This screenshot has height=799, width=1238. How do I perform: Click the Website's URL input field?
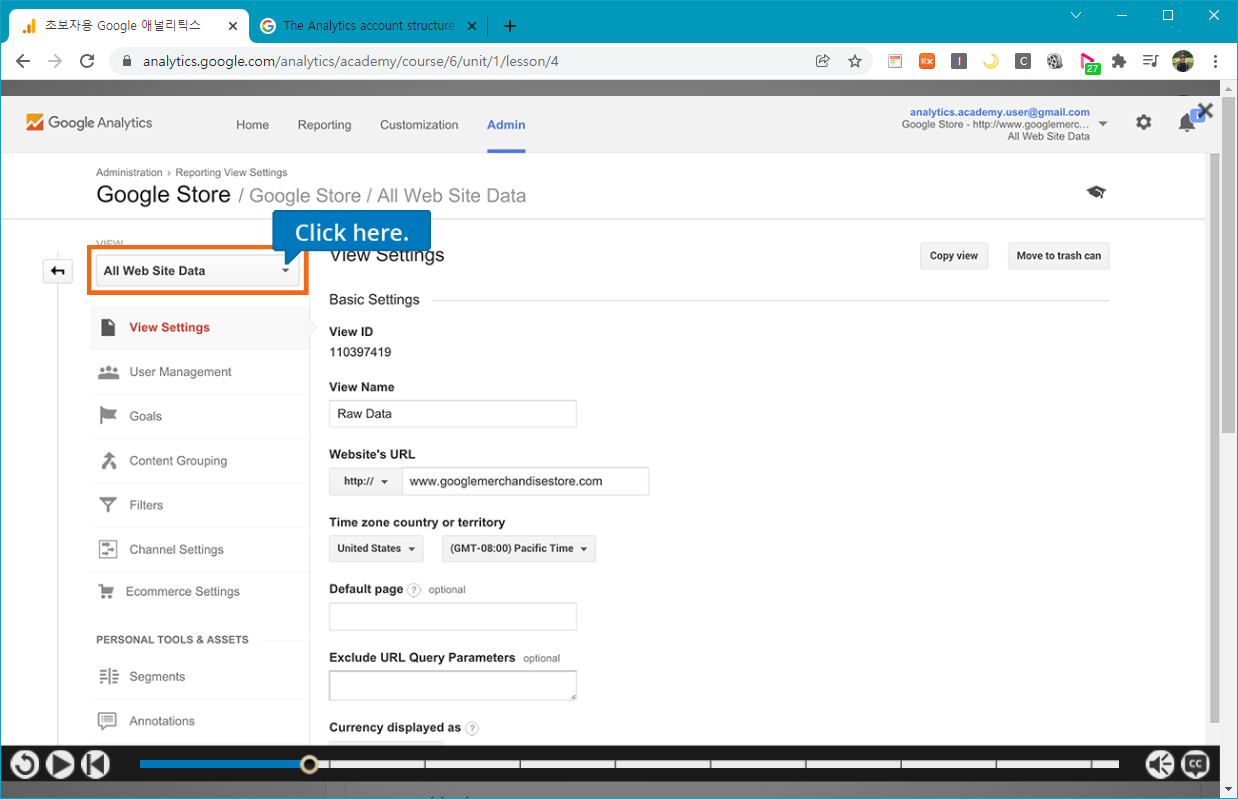[x=525, y=481]
